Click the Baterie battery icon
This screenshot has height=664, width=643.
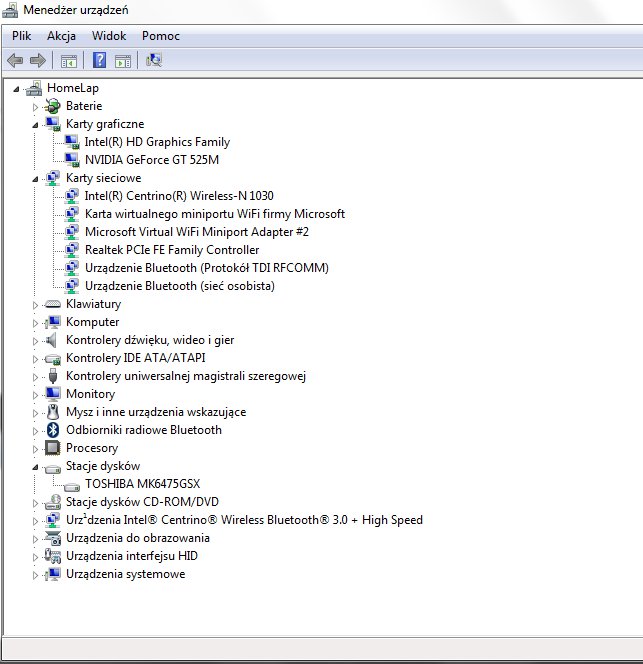(53, 106)
